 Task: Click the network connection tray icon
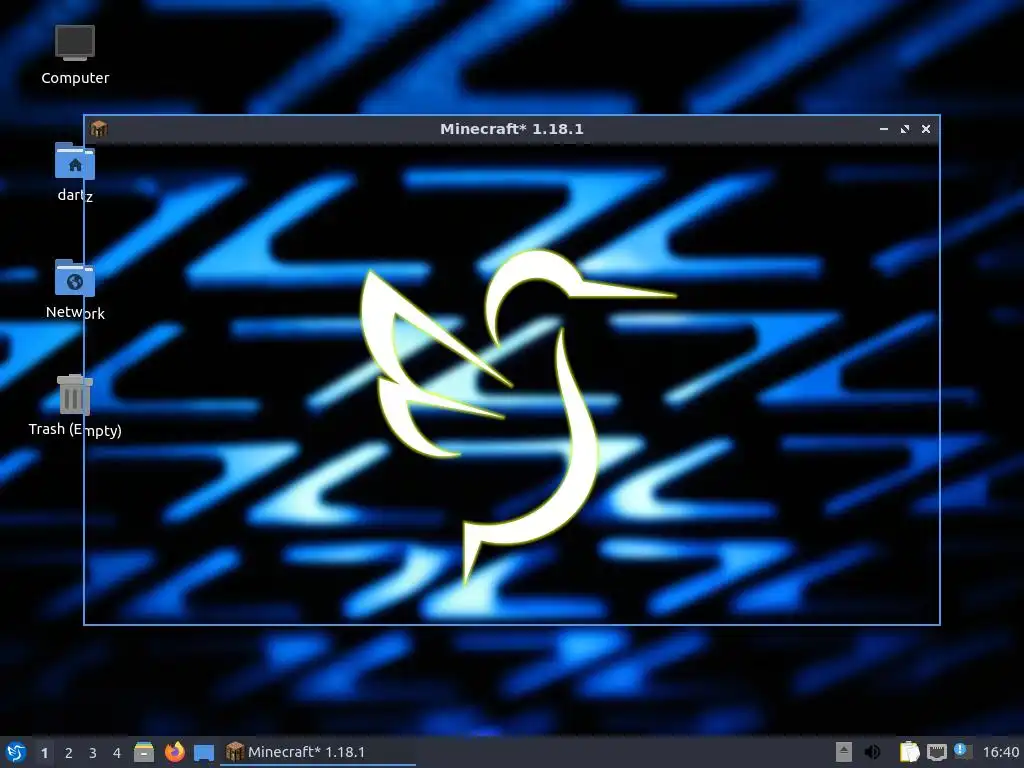pos(936,753)
